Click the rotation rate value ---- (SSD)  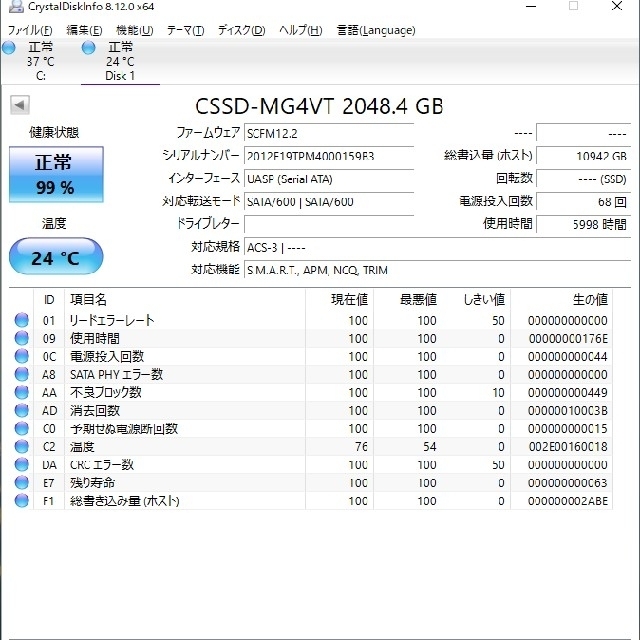coord(583,179)
